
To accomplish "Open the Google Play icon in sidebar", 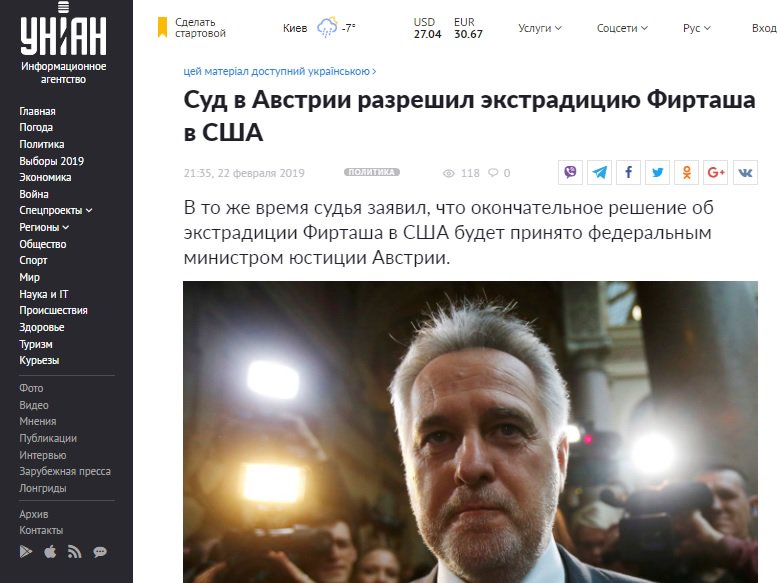I will tap(26, 551).
